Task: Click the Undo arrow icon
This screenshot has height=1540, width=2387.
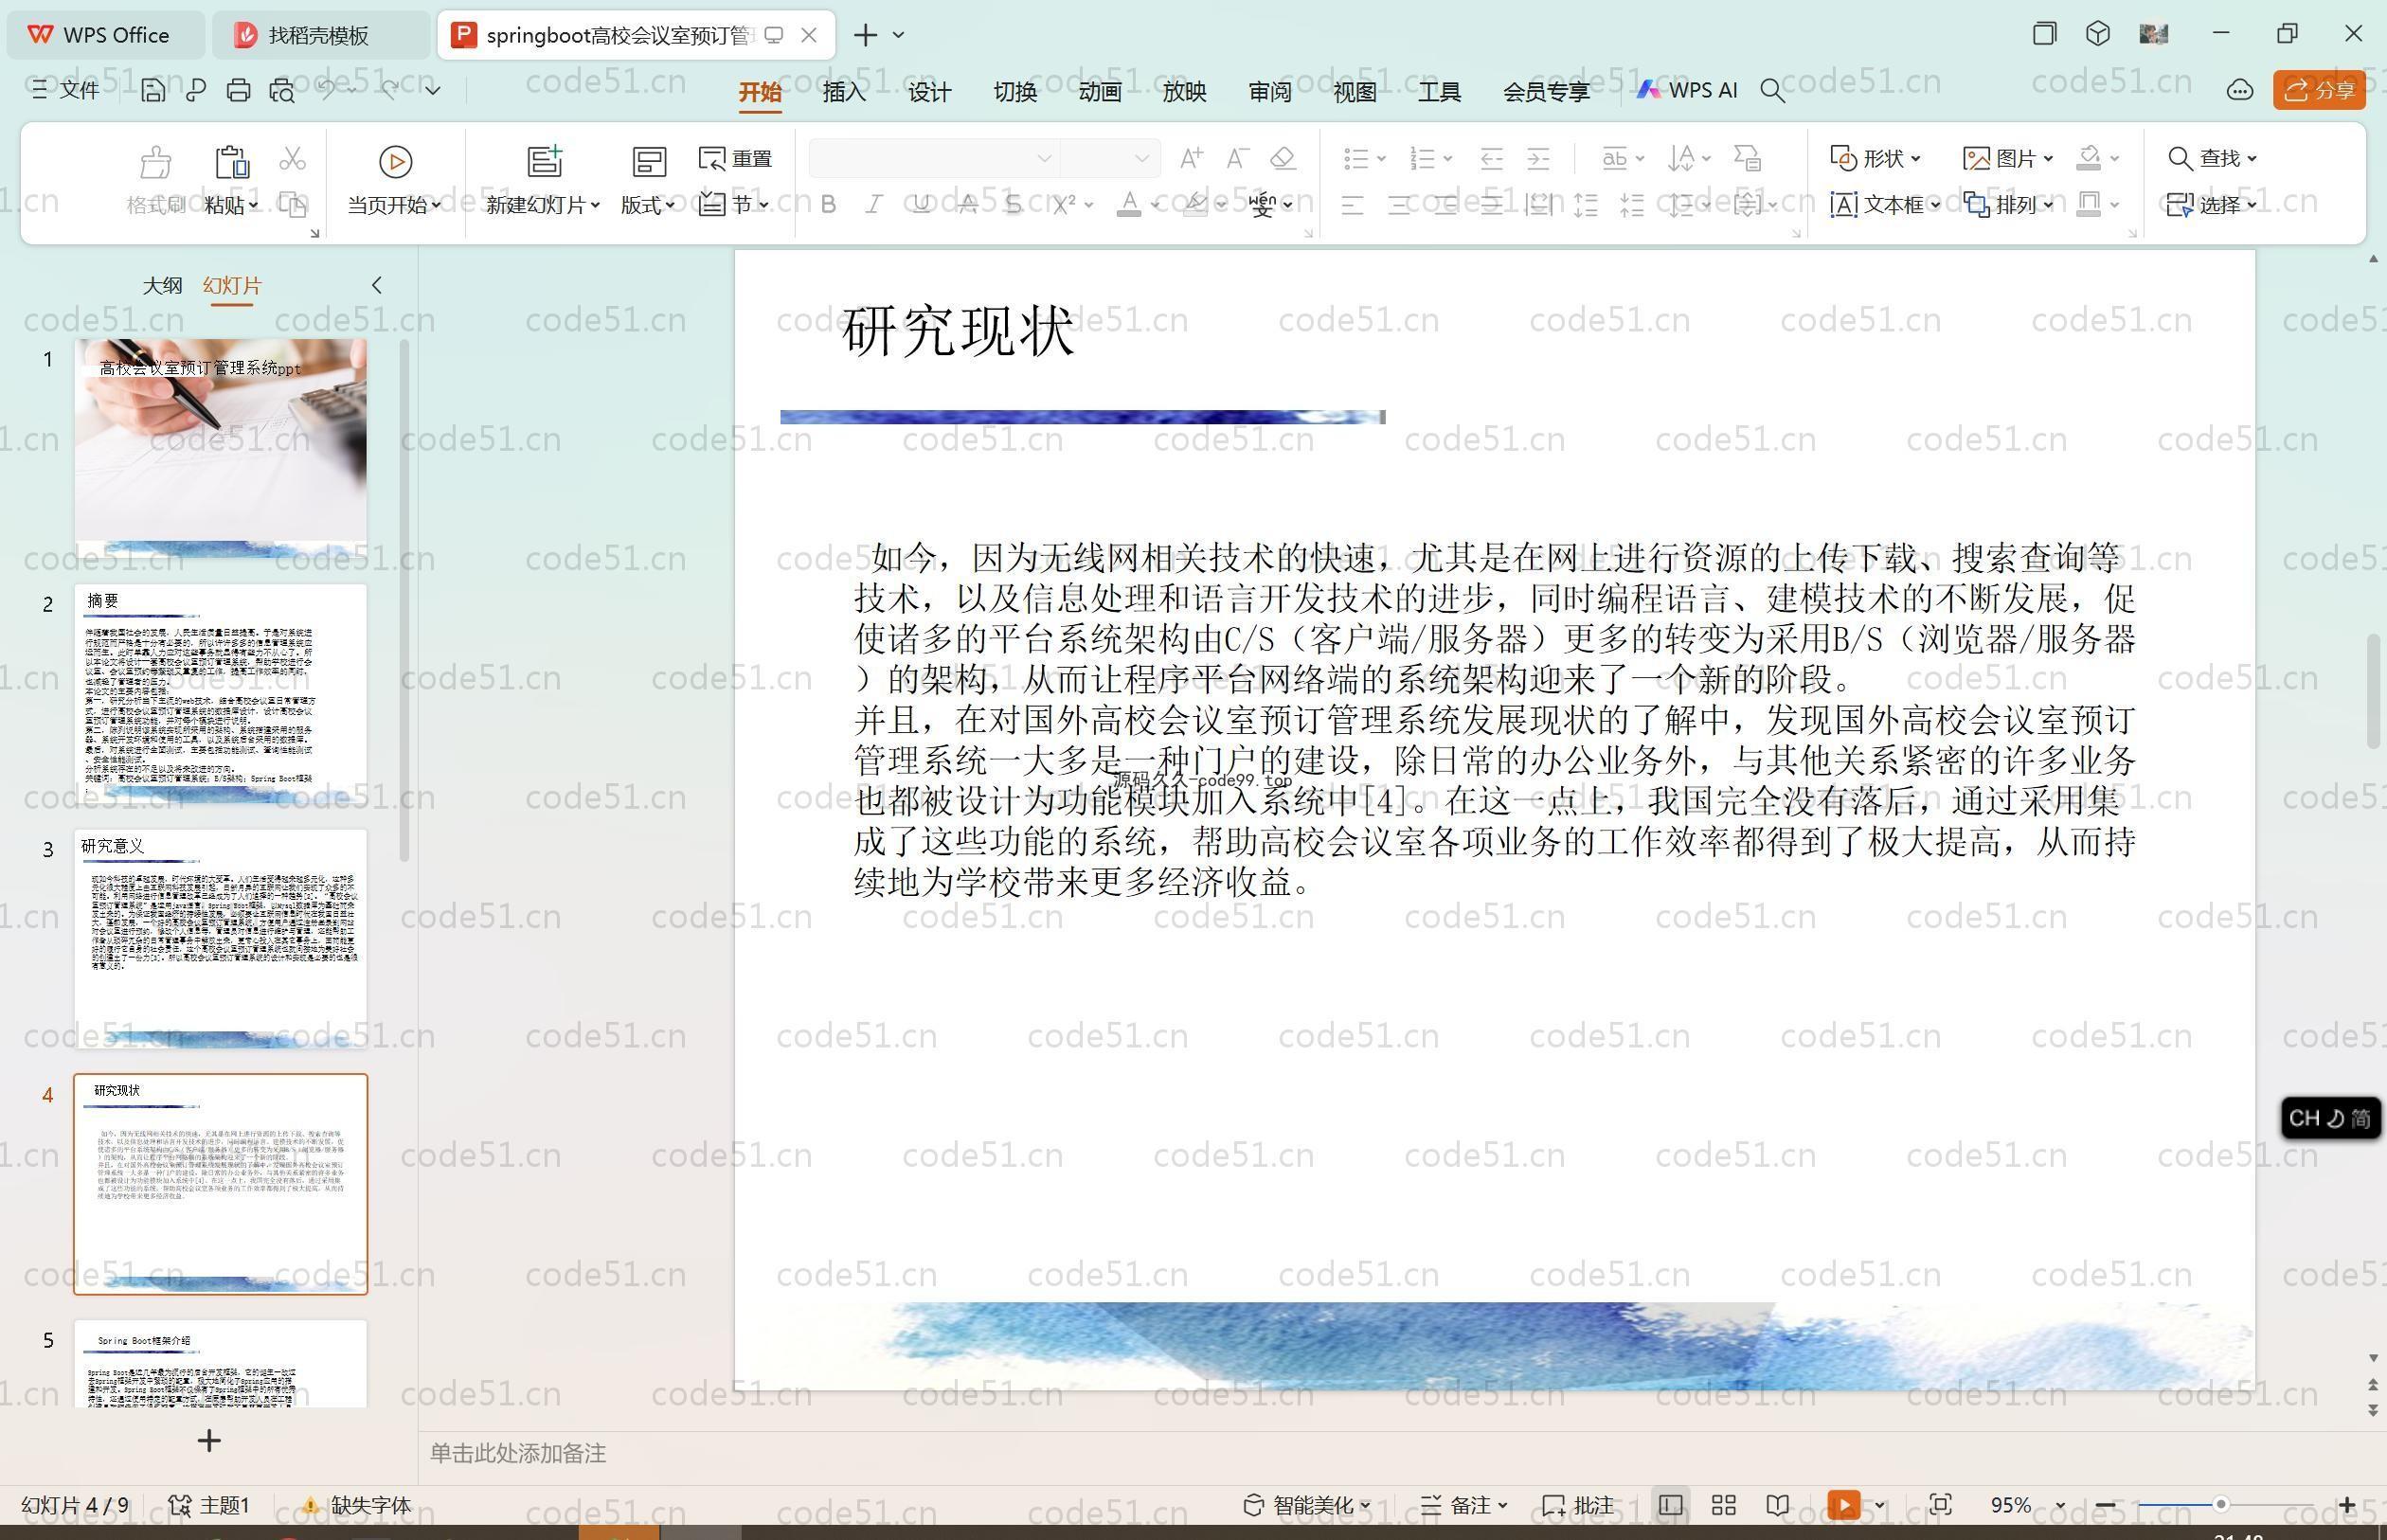Action: pyautogui.click(x=326, y=91)
